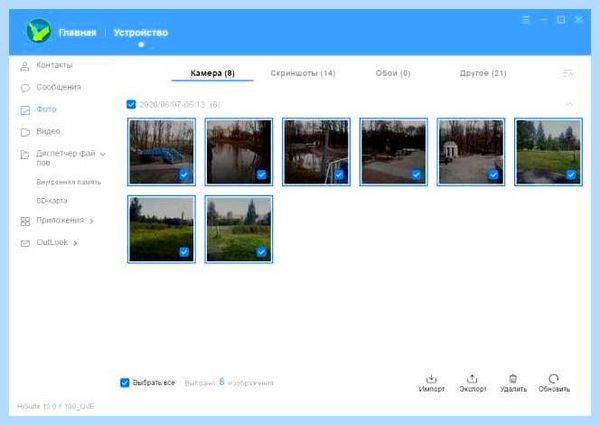This screenshot has height=425, width=600.
Task: Select Фото in sidebar
Action: tap(46, 109)
